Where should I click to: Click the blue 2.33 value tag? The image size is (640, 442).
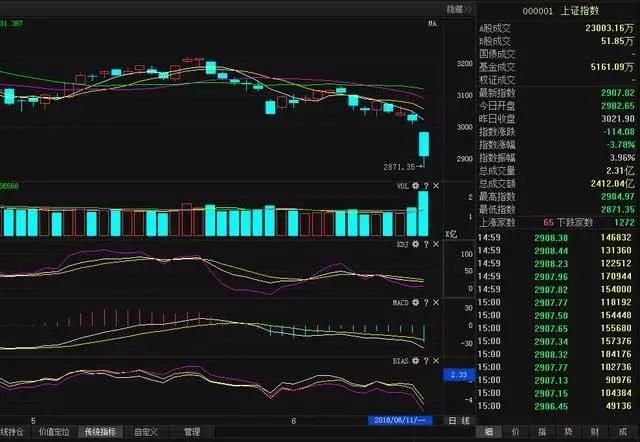[x=459, y=374]
